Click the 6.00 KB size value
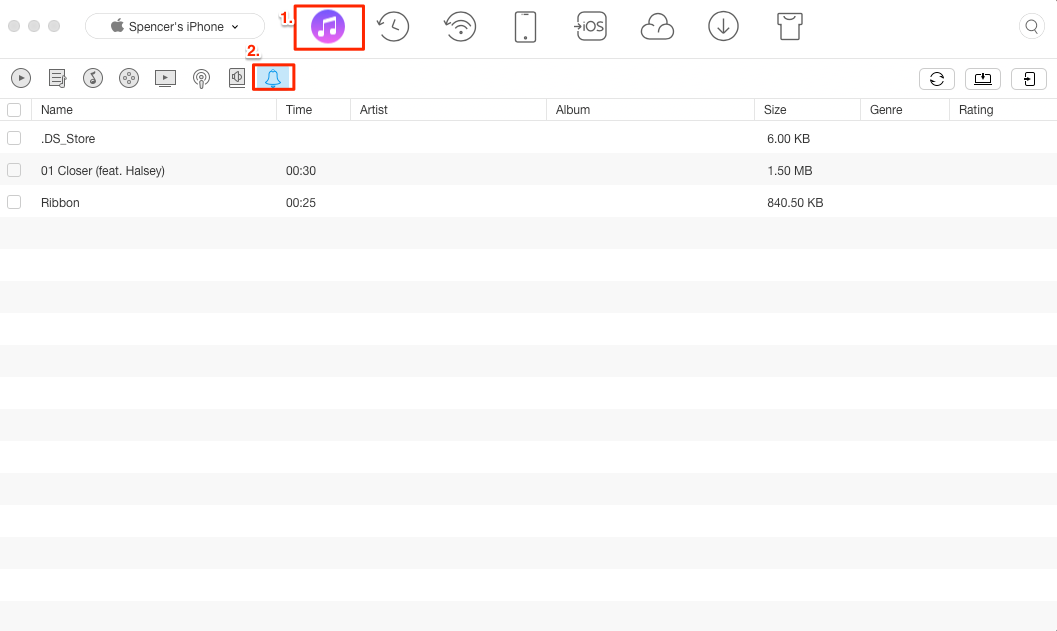This screenshot has width=1057, height=631. 788,139
